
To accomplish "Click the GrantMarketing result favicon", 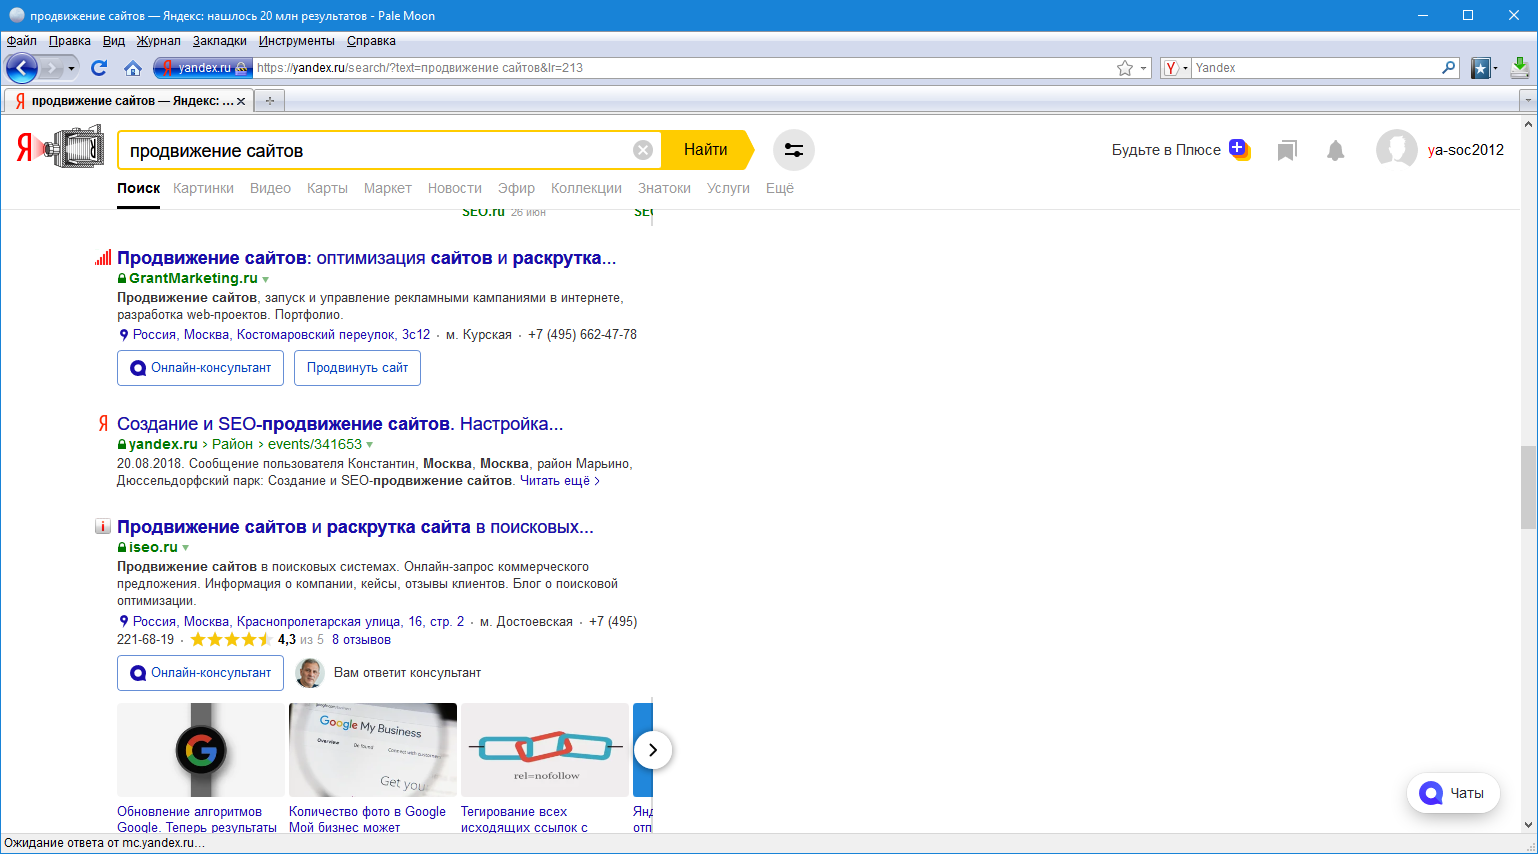I will click(x=103, y=258).
